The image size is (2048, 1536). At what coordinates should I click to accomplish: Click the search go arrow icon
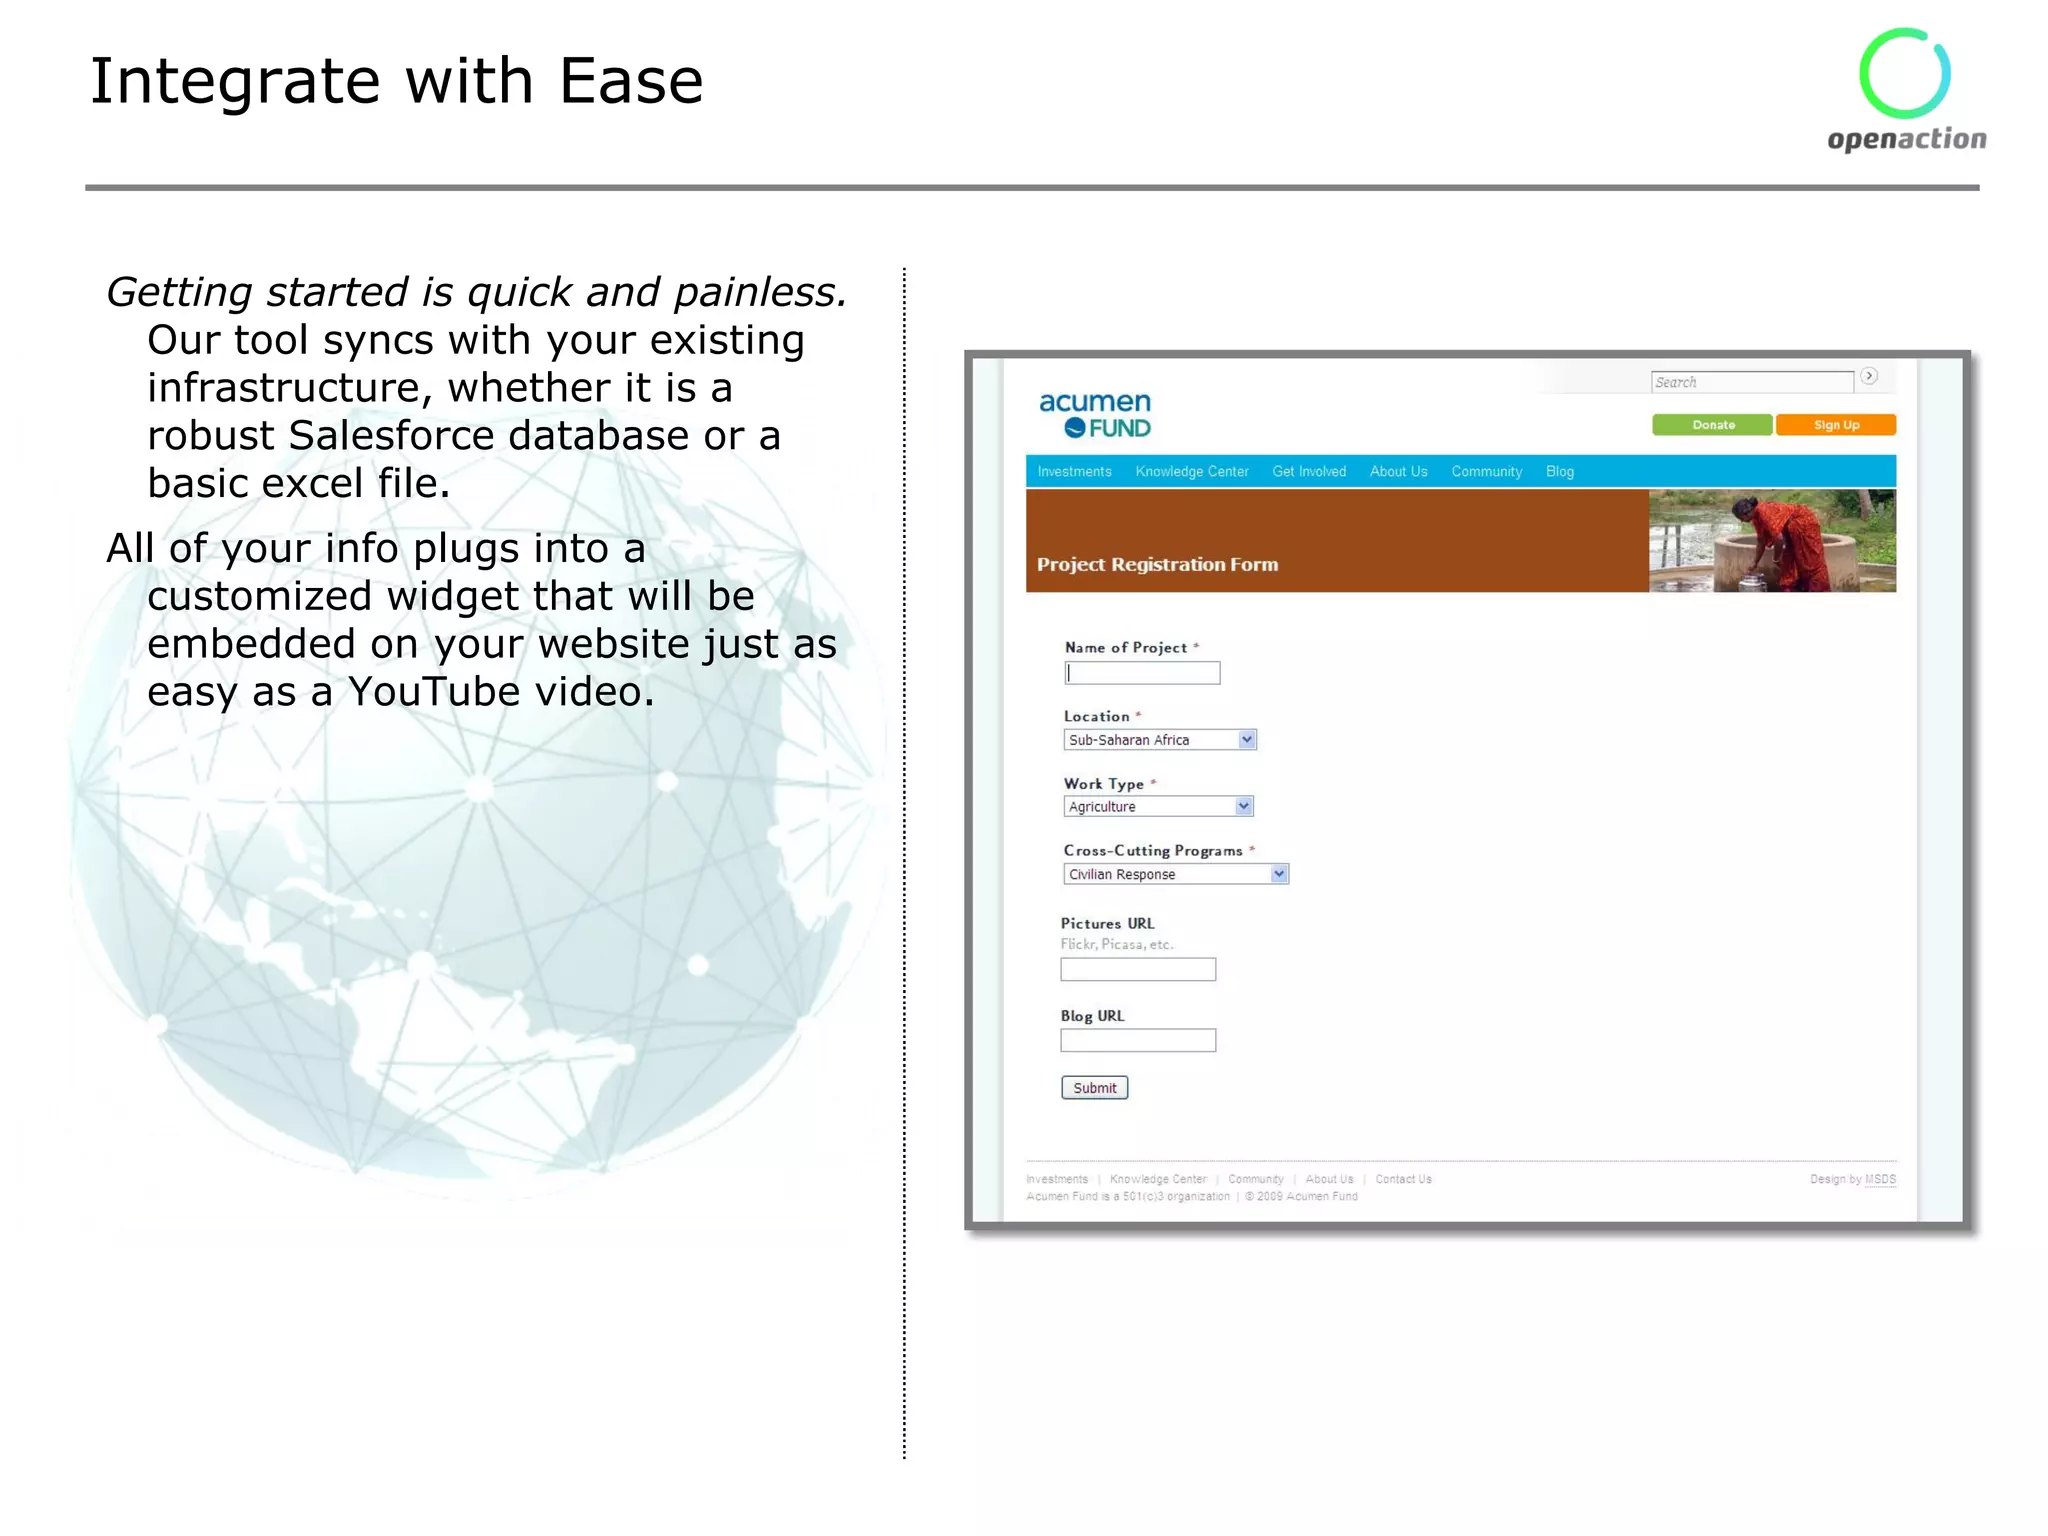coord(1869,376)
